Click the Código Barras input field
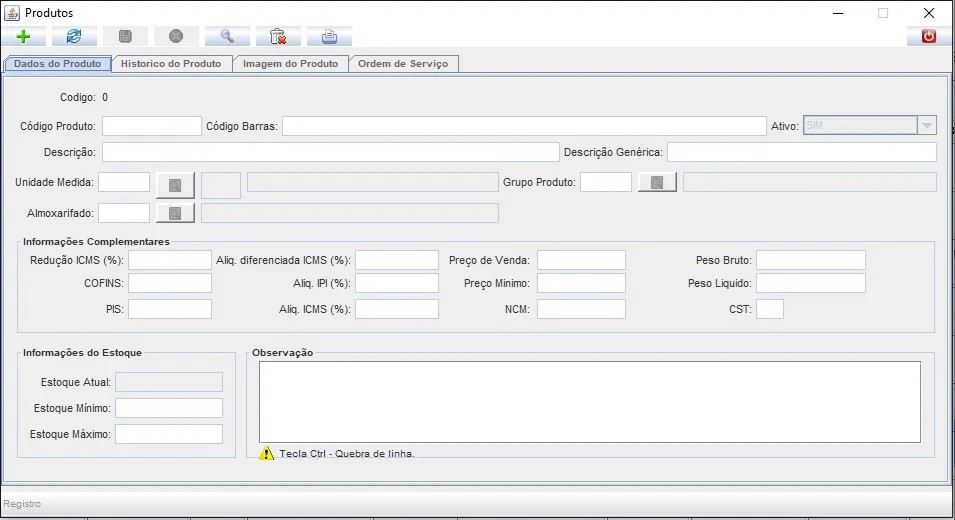Image resolution: width=955 pixels, height=520 pixels. [523, 126]
